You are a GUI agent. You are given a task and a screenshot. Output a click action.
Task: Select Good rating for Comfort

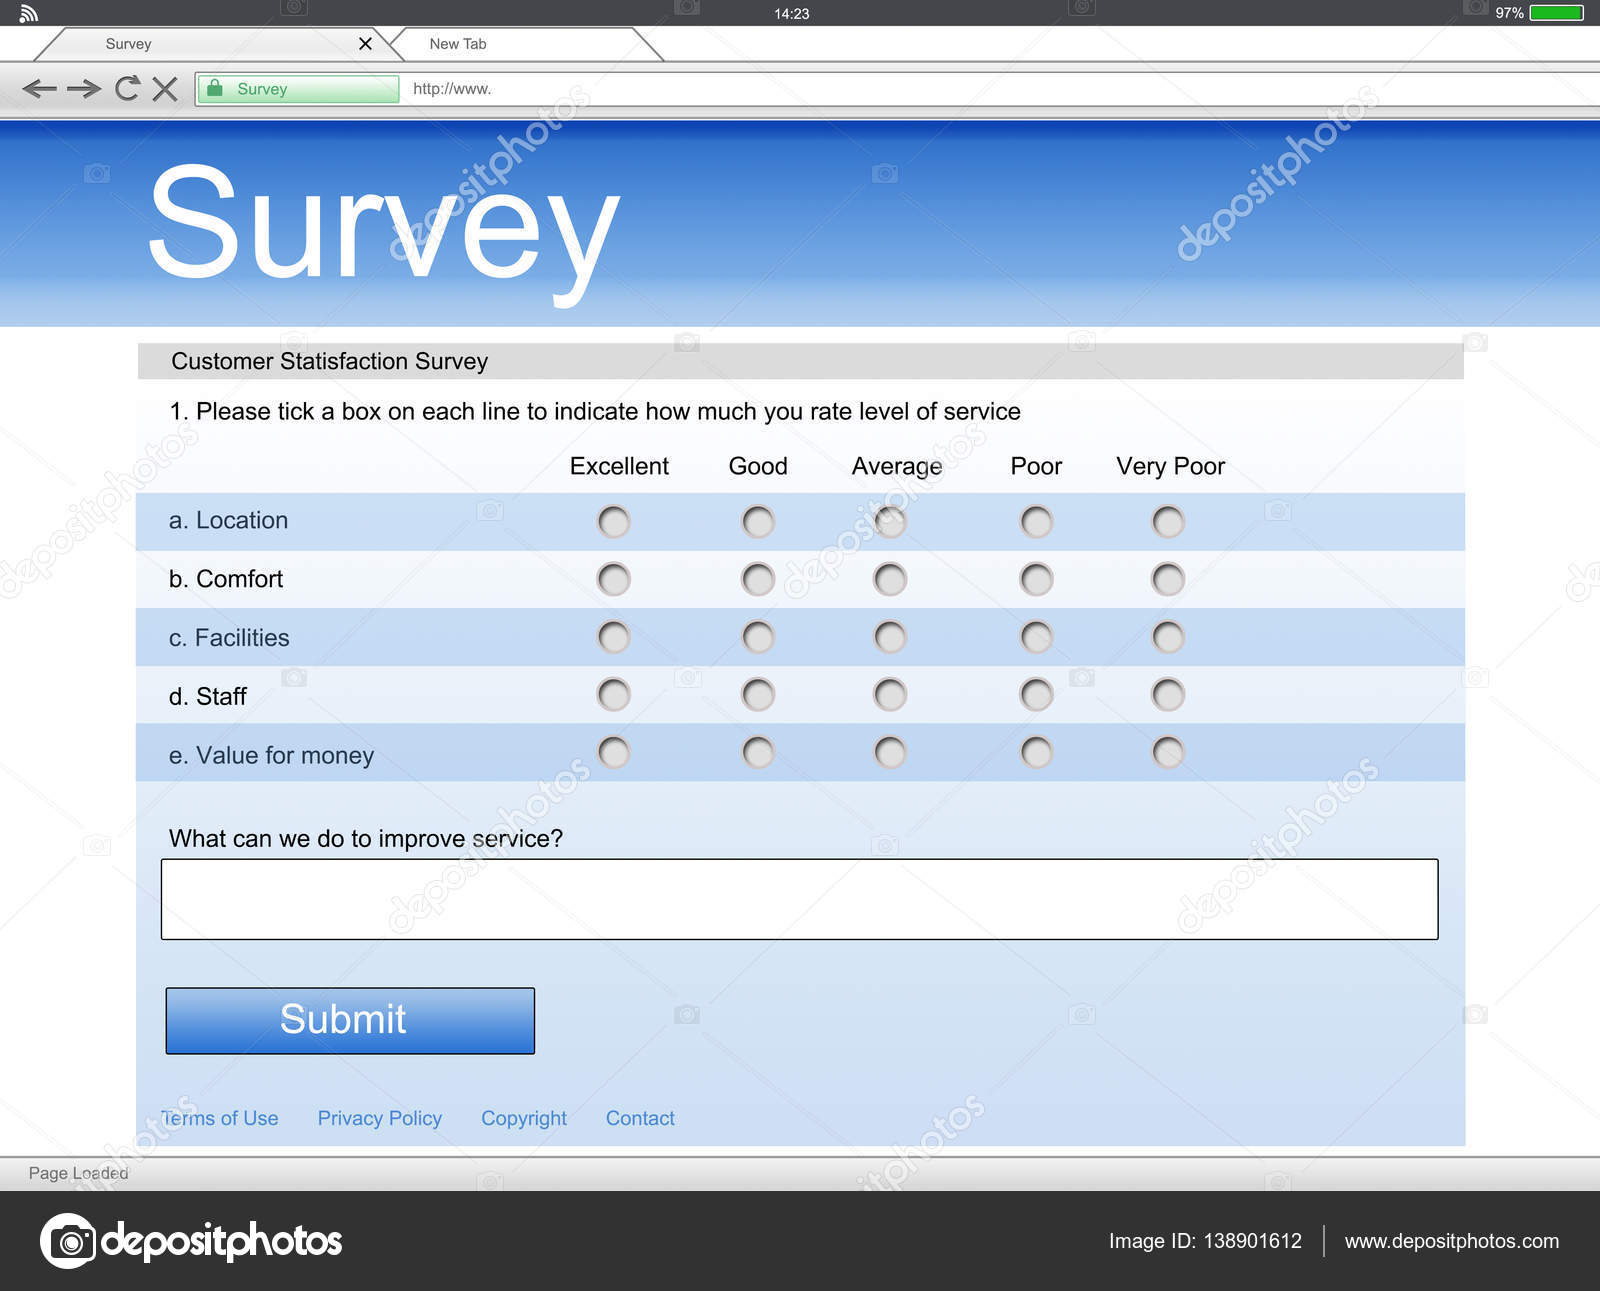(757, 579)
